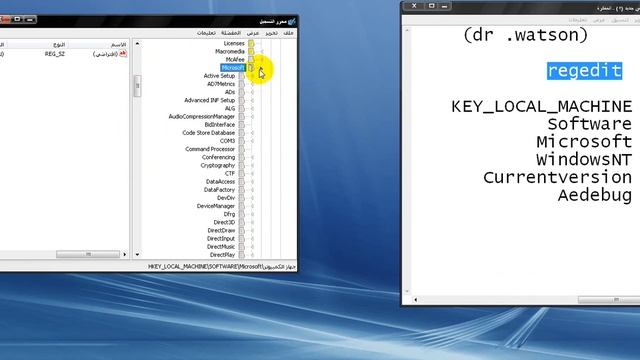Click the Registry Editor title bar app icon

pos(291,21)
